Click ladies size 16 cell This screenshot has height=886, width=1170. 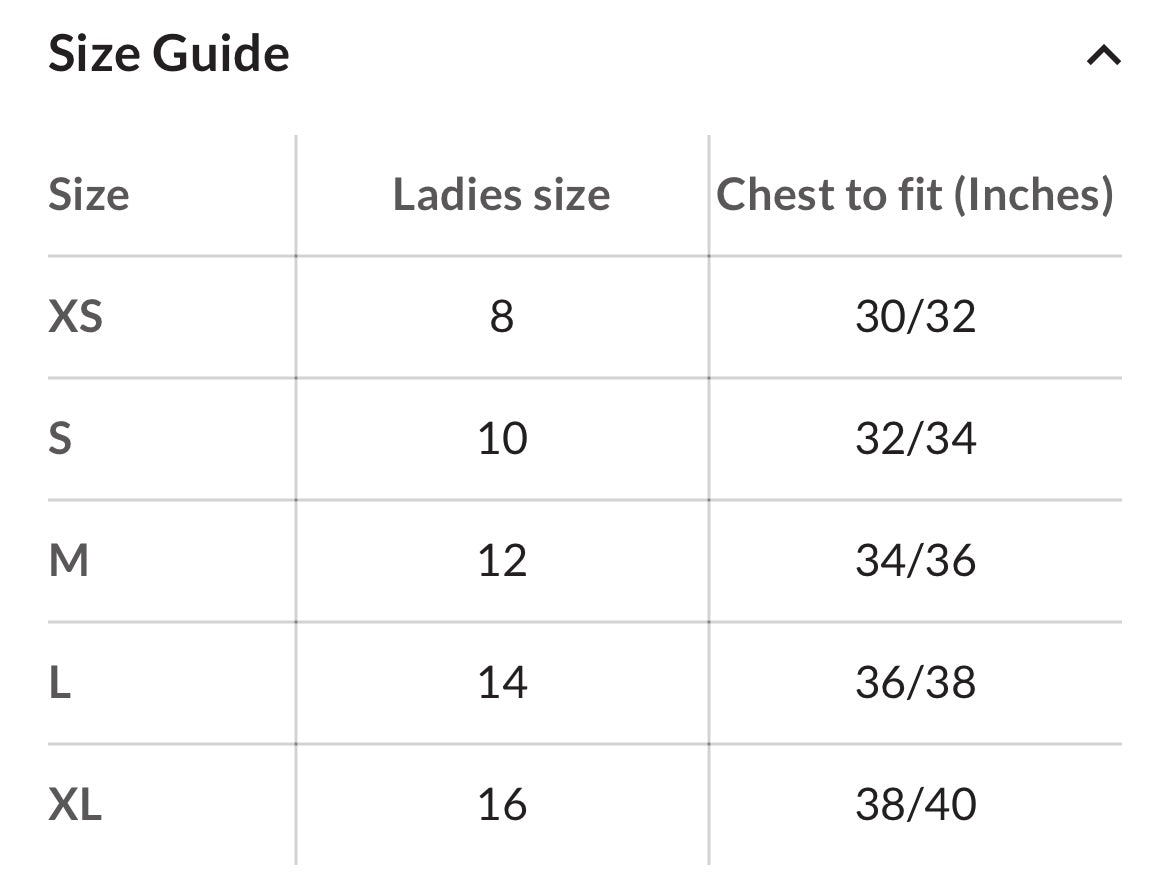501,805
